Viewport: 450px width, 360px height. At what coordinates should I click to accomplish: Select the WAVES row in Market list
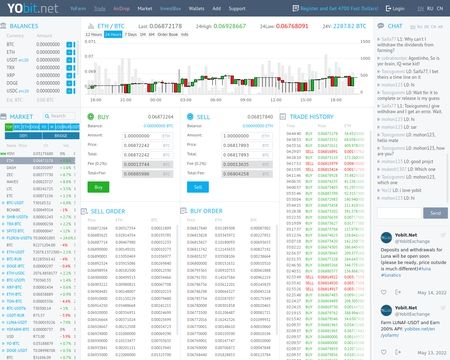[x=38, y=182]
